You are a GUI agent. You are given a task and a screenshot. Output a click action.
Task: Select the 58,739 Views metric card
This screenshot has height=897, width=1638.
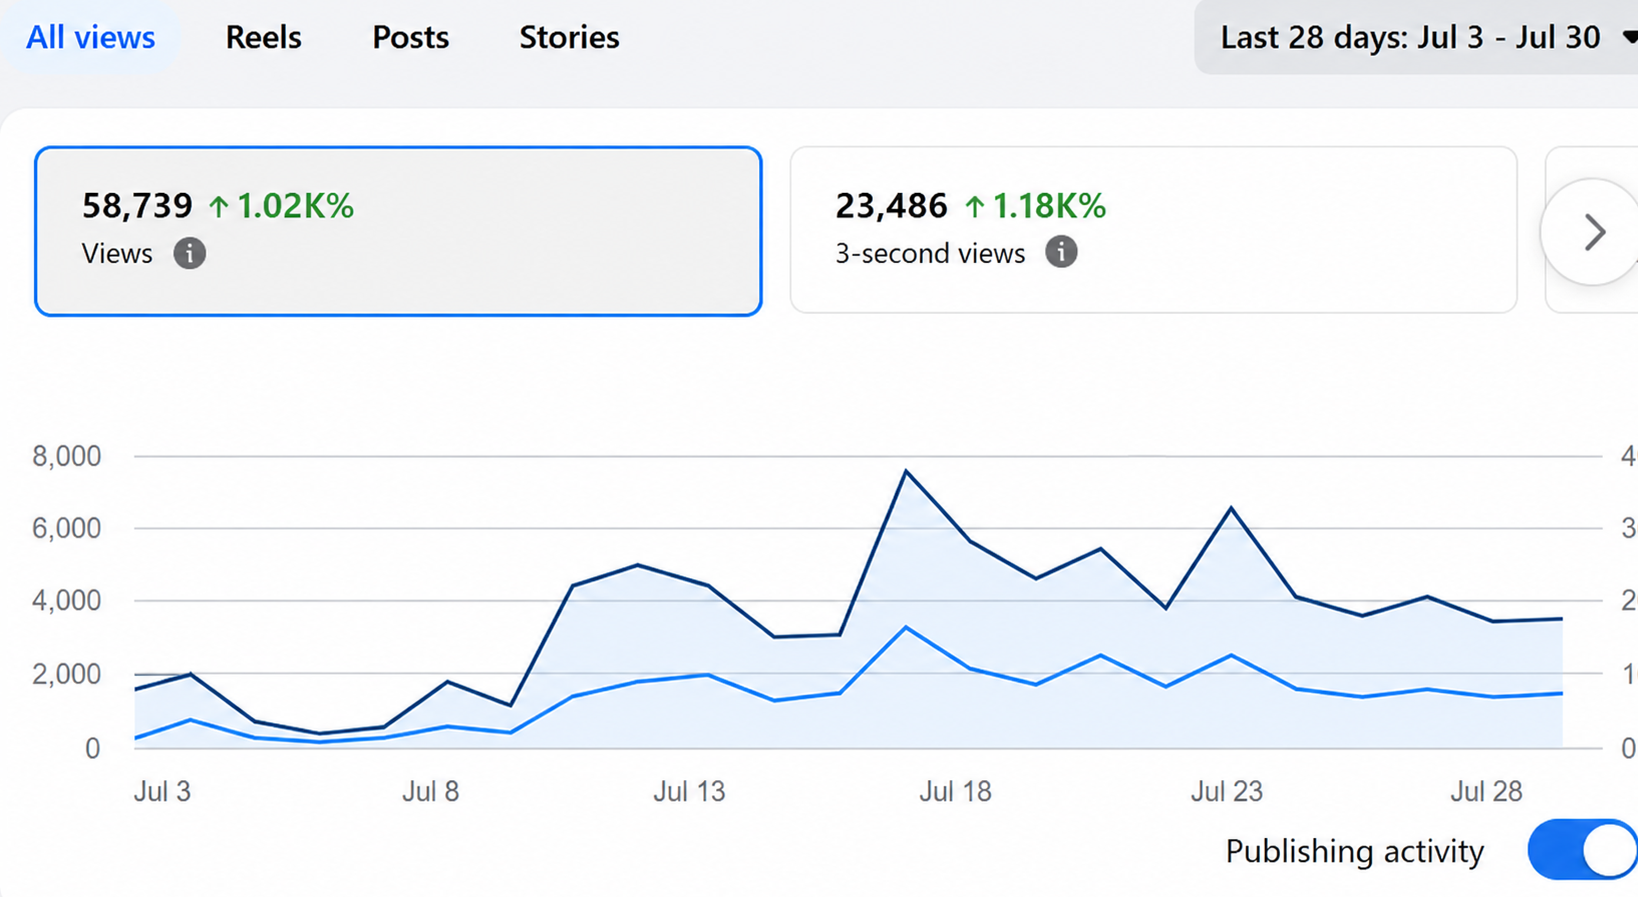398,231
